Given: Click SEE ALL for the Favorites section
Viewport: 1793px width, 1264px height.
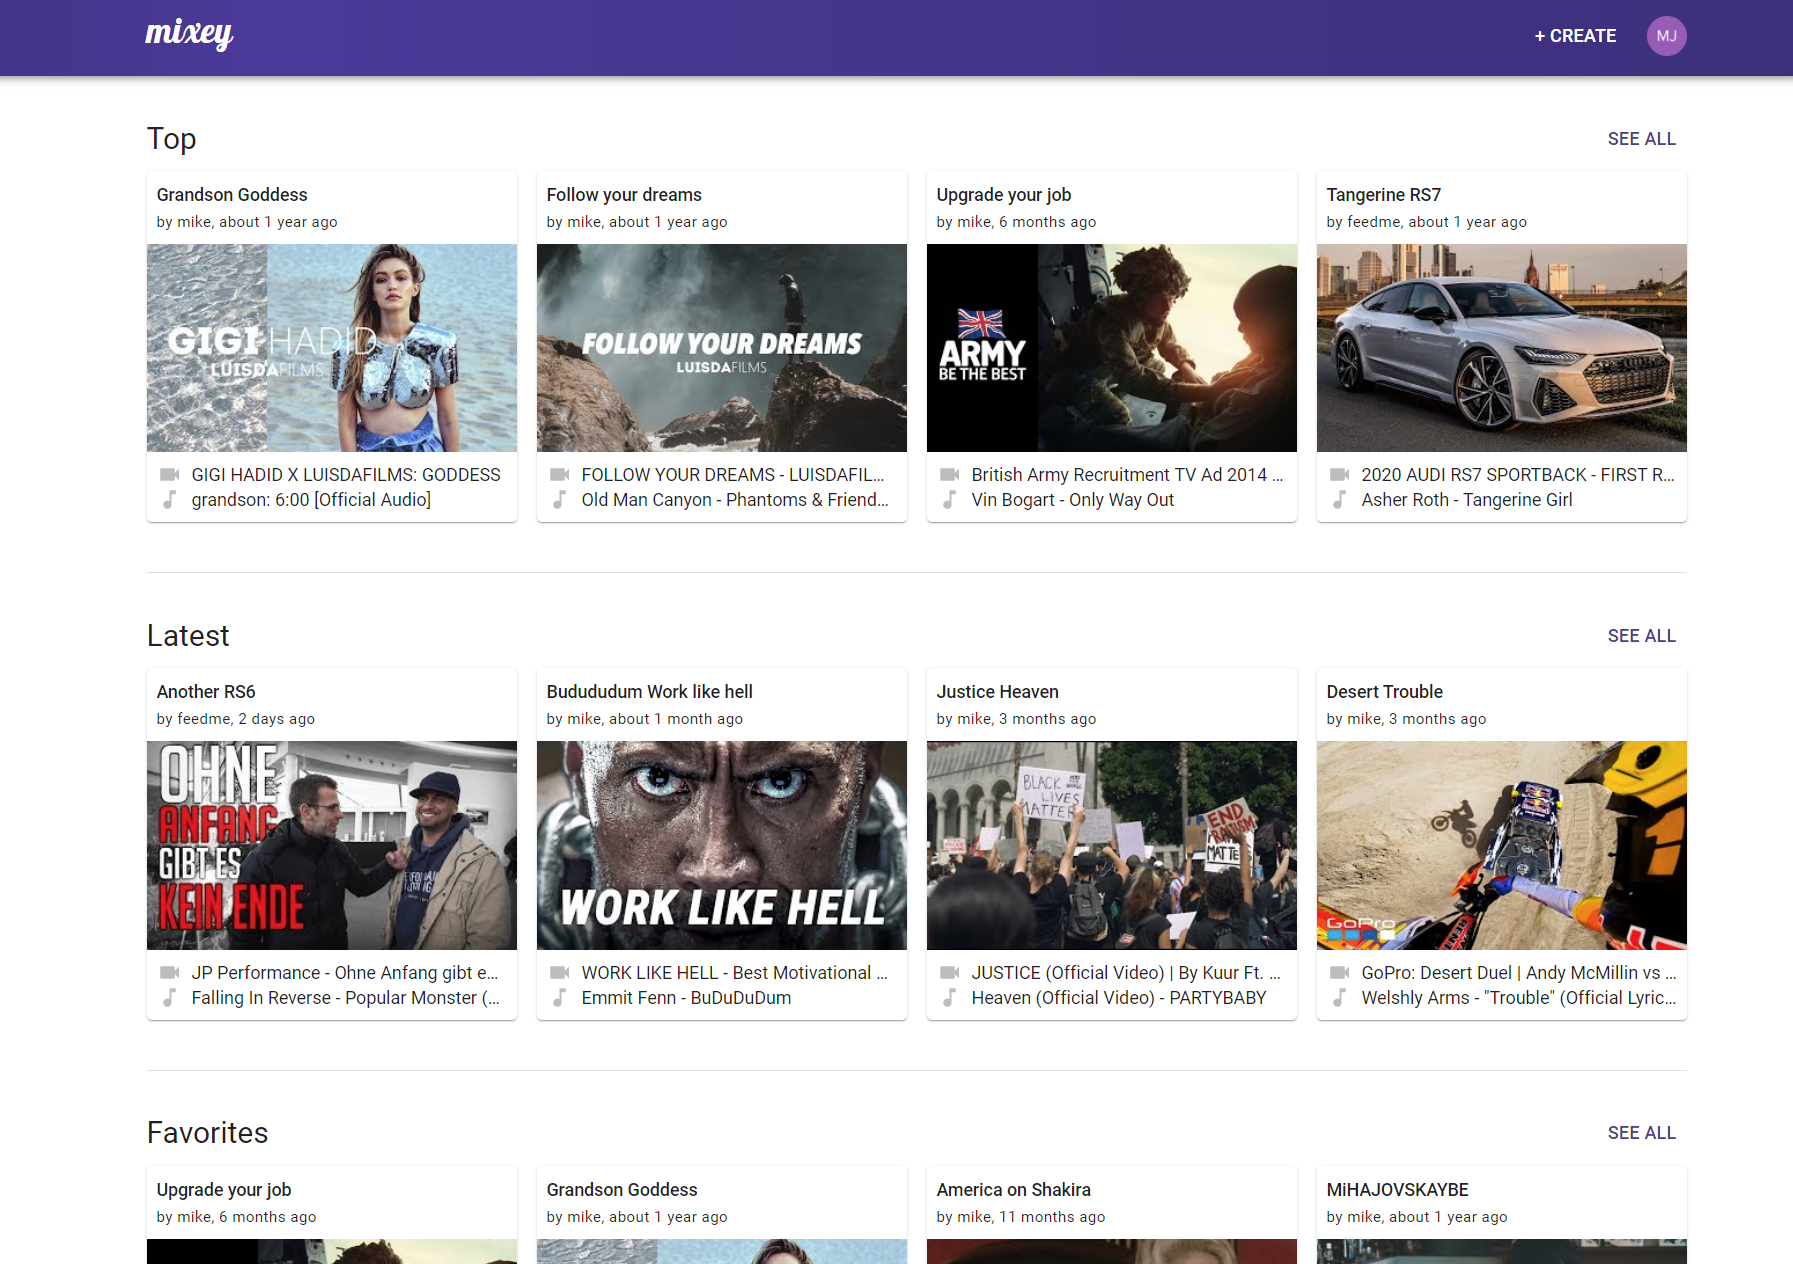Looking at the screenshot, I should click(1641, 1133).
